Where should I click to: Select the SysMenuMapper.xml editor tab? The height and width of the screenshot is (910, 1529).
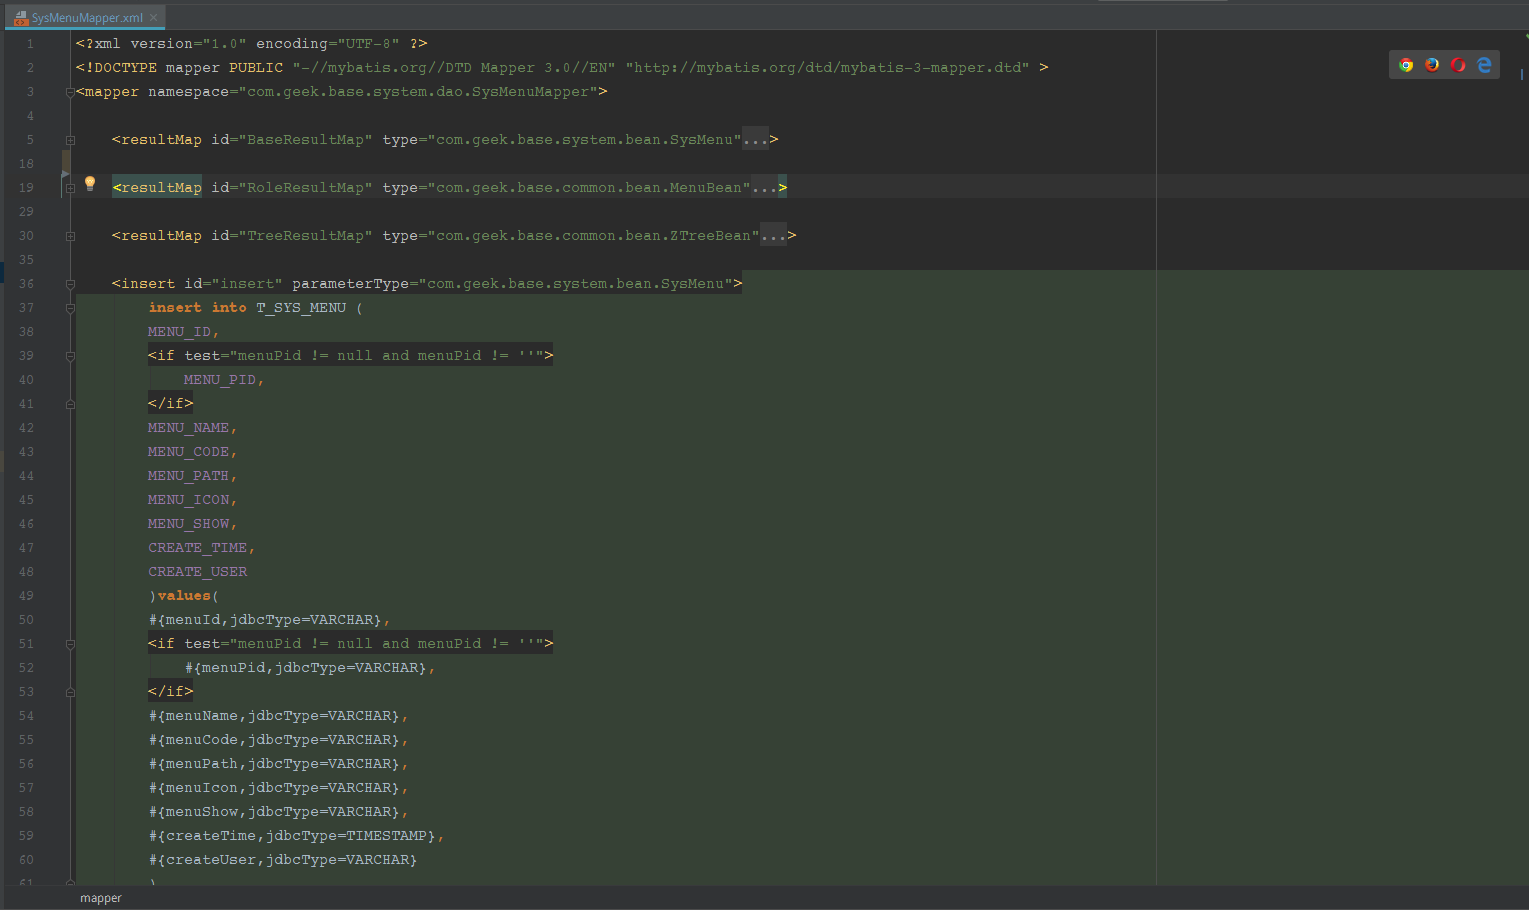tap(87, 18)
